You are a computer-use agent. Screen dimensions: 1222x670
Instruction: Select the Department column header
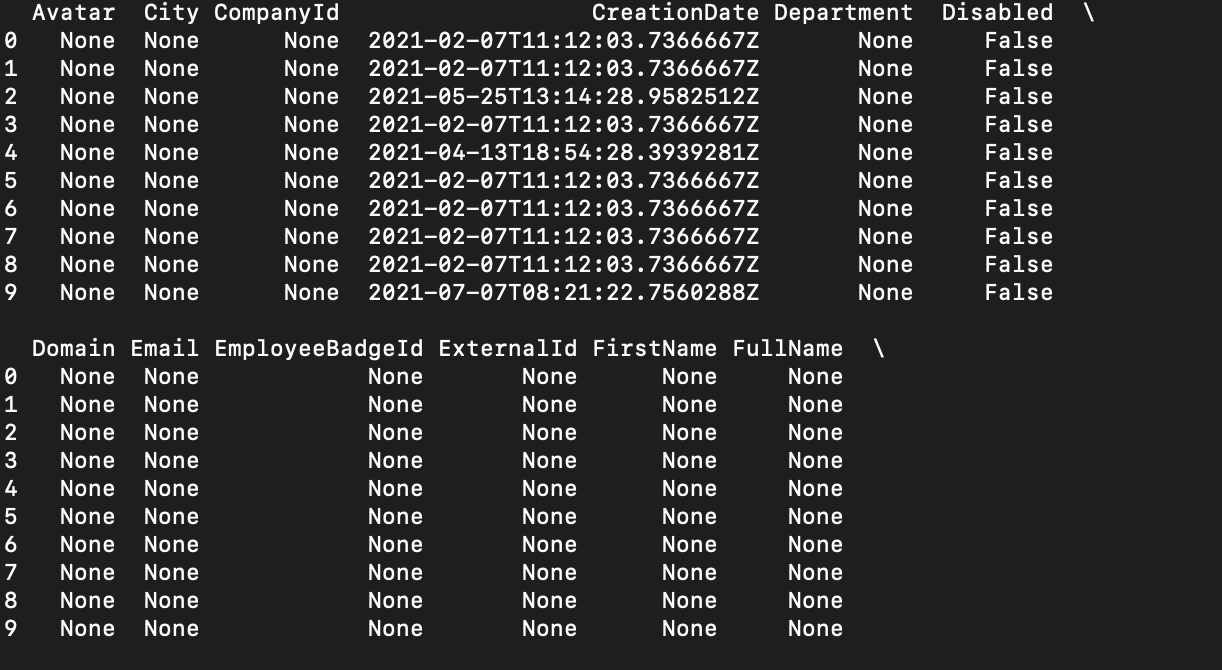(x=843, y=13)
